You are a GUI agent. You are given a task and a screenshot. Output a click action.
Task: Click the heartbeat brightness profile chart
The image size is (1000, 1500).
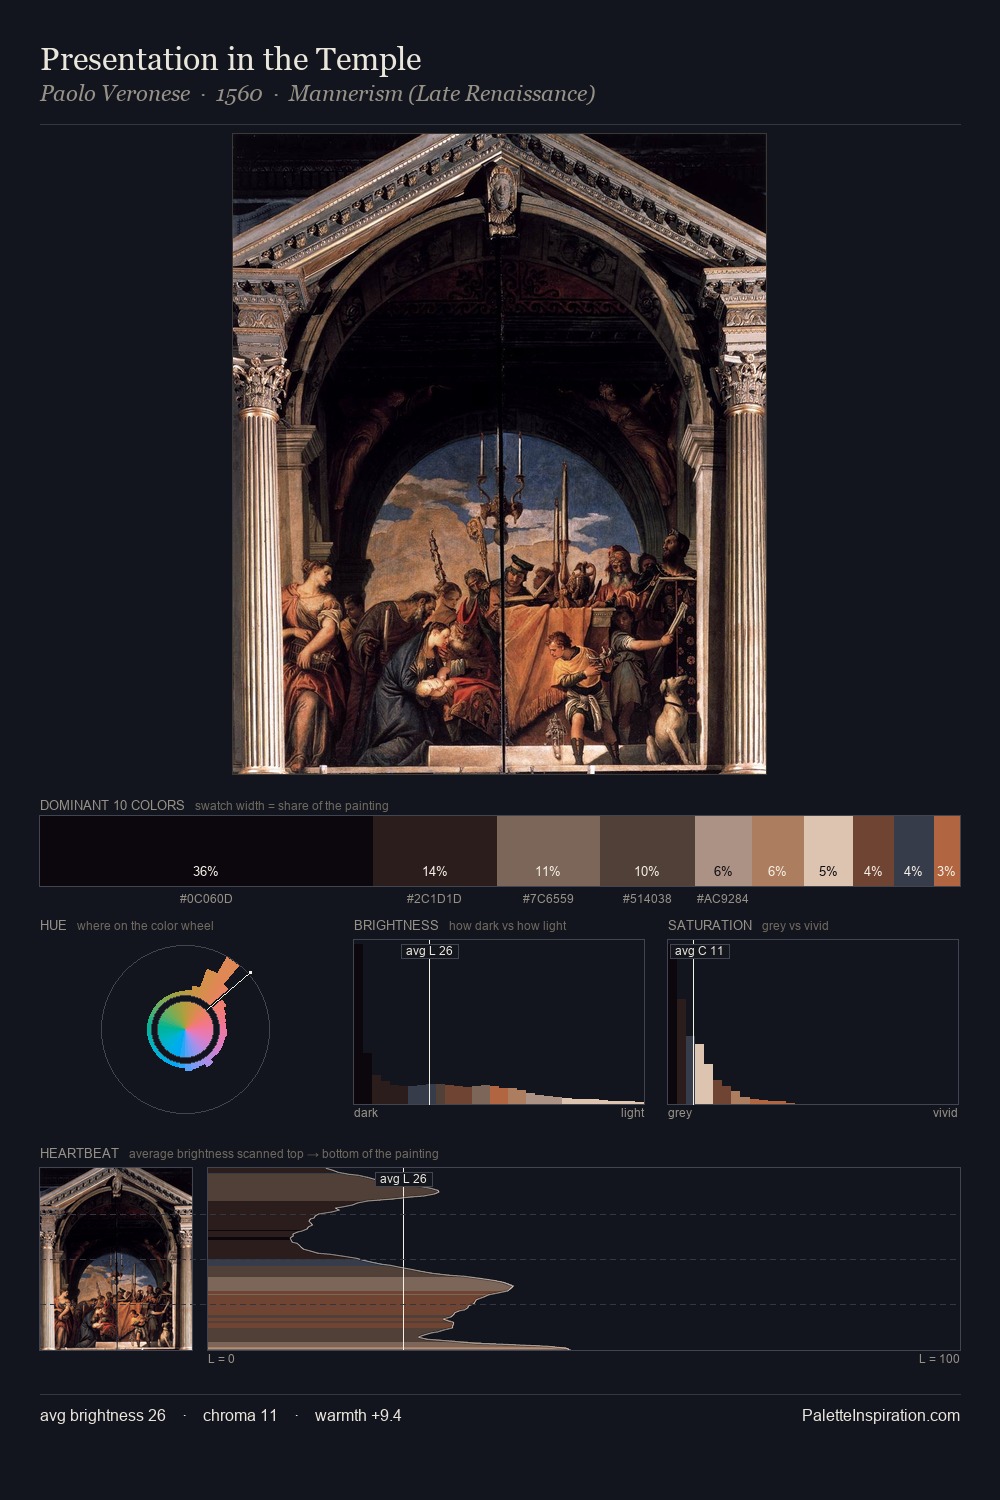point(584,1259)
